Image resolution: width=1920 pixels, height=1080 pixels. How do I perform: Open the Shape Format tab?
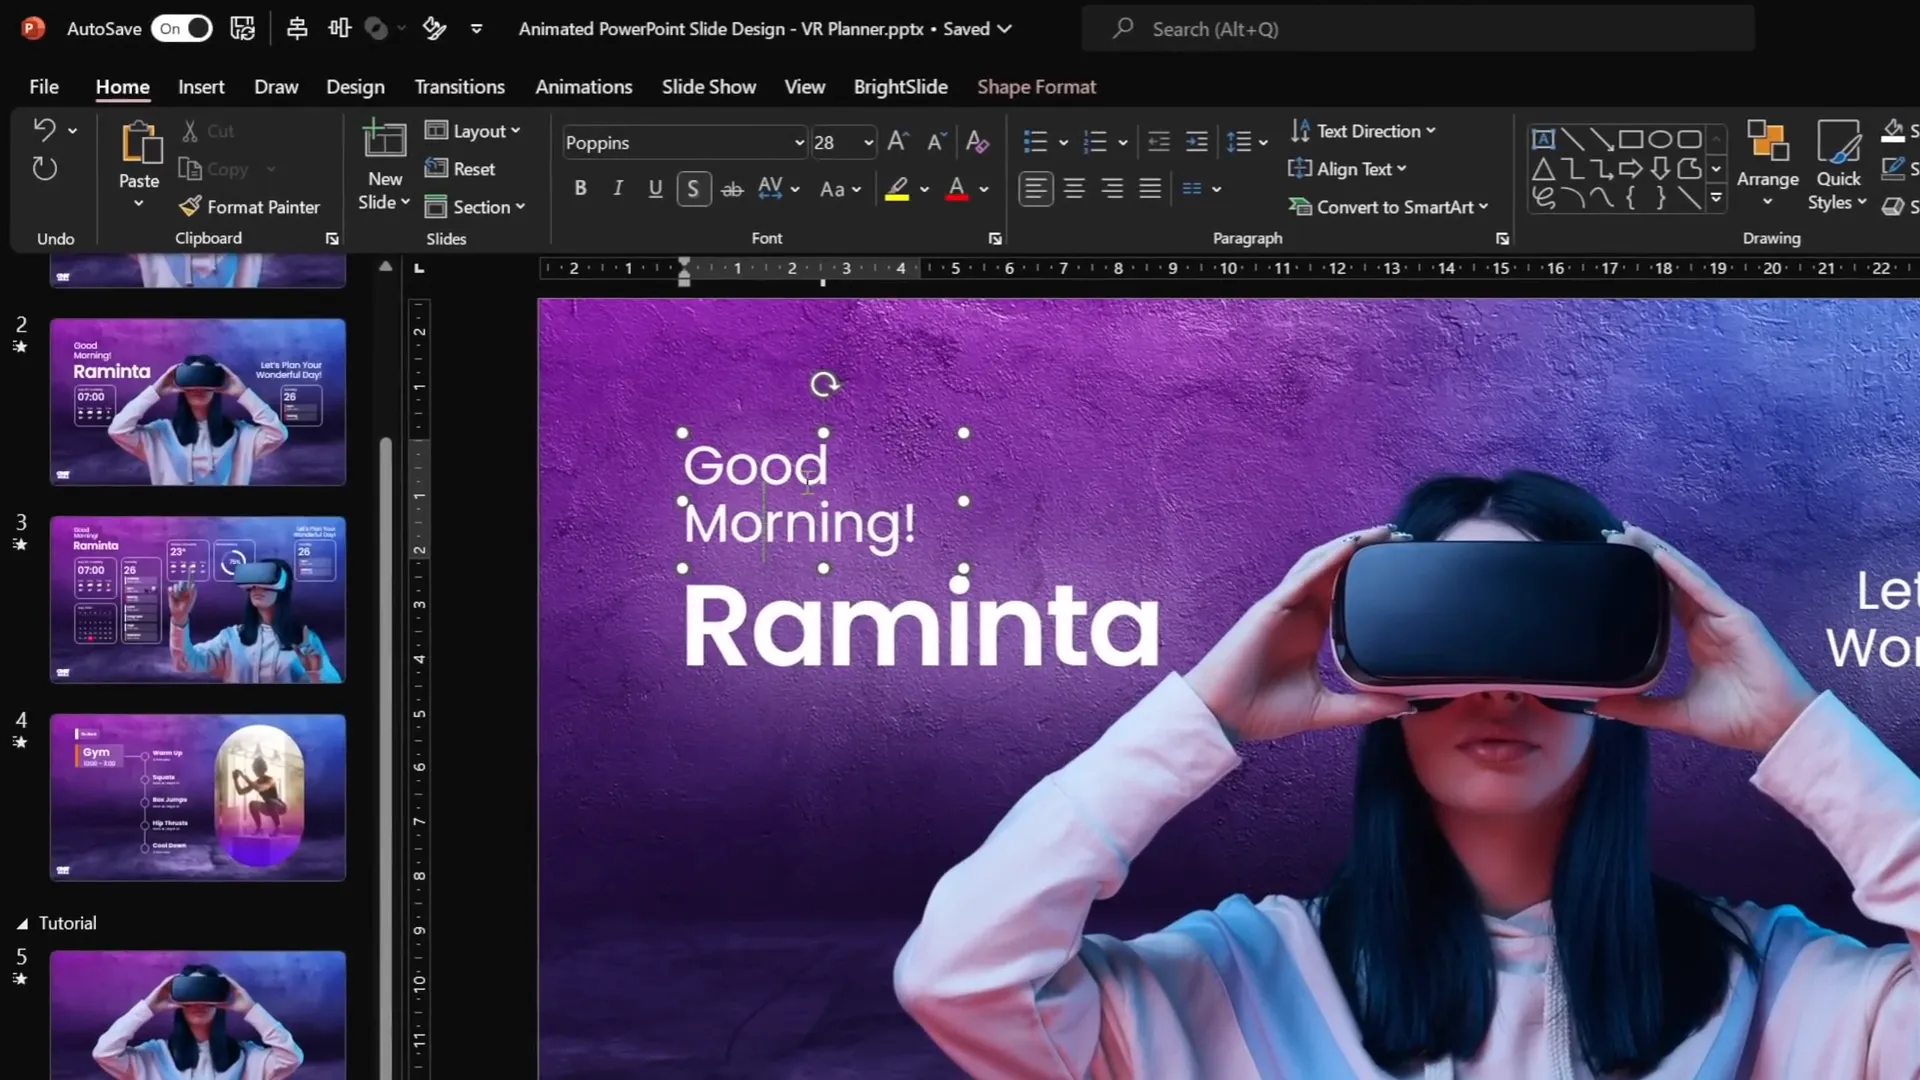point(1036,87)
